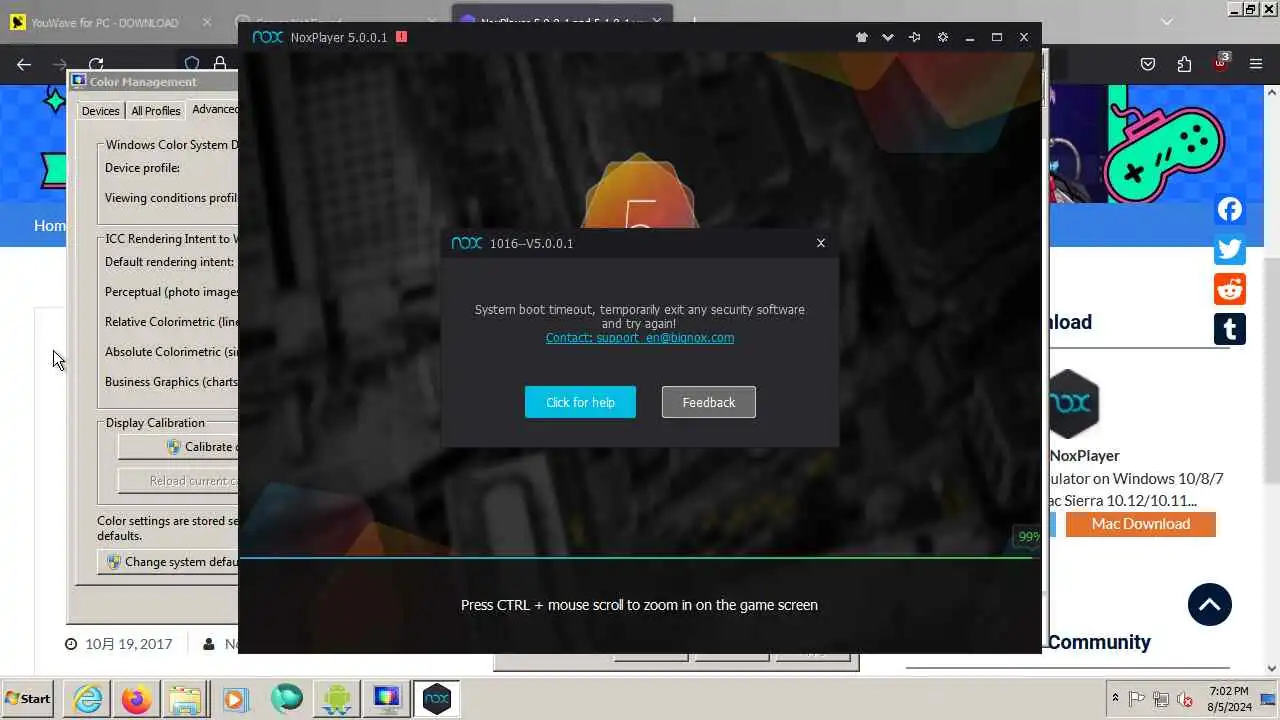1280x720 pixels.
Task: Click the Save to Pocket icon
Action: pos(1148,64)
